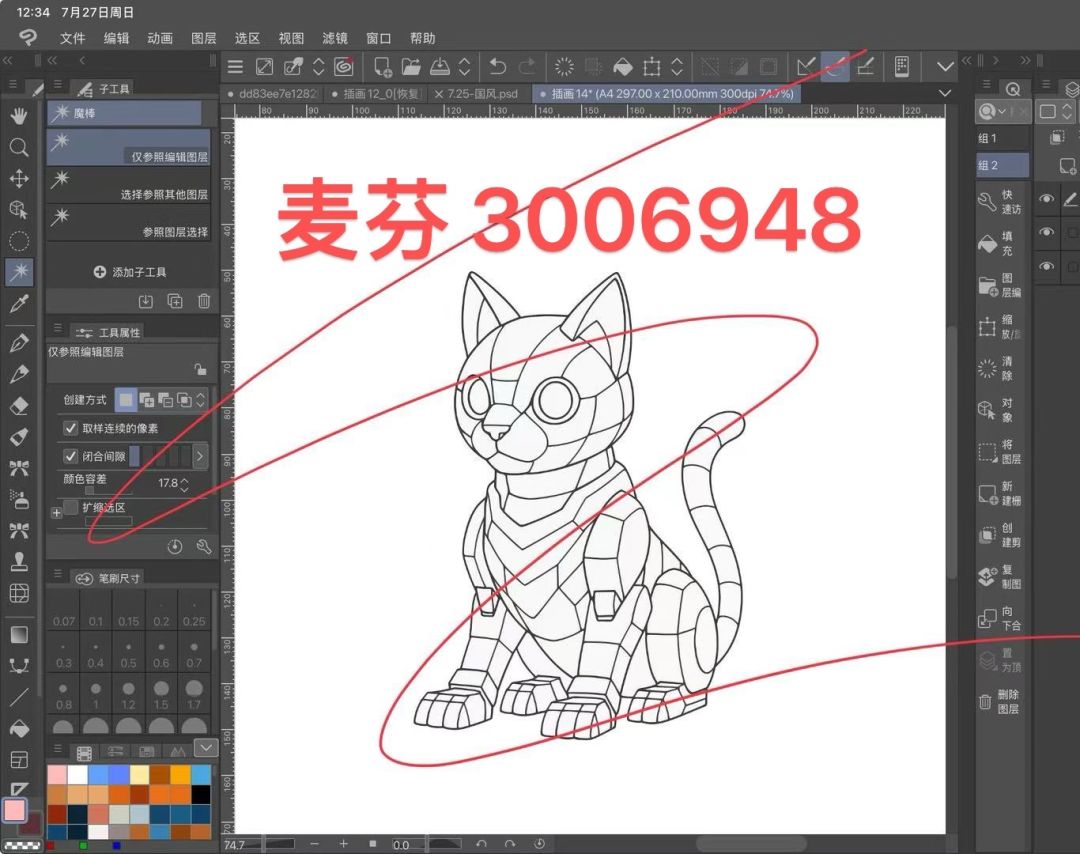Open the canvas tabs dropdown chevron
Viewport: 1080px width, 854px height.
coord(945,92)
